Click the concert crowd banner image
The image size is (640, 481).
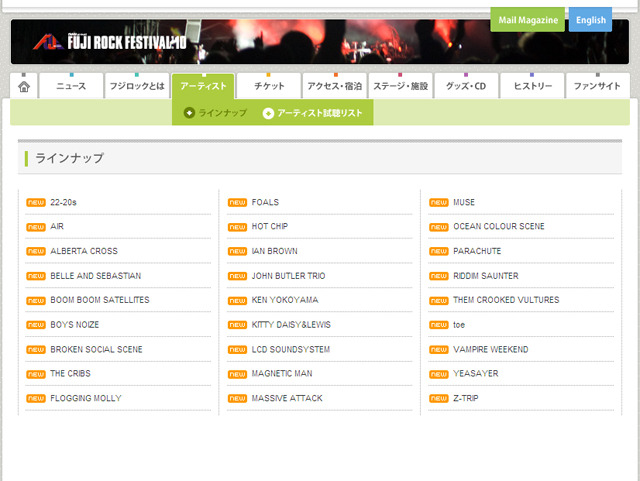click(x=320, y=42)
